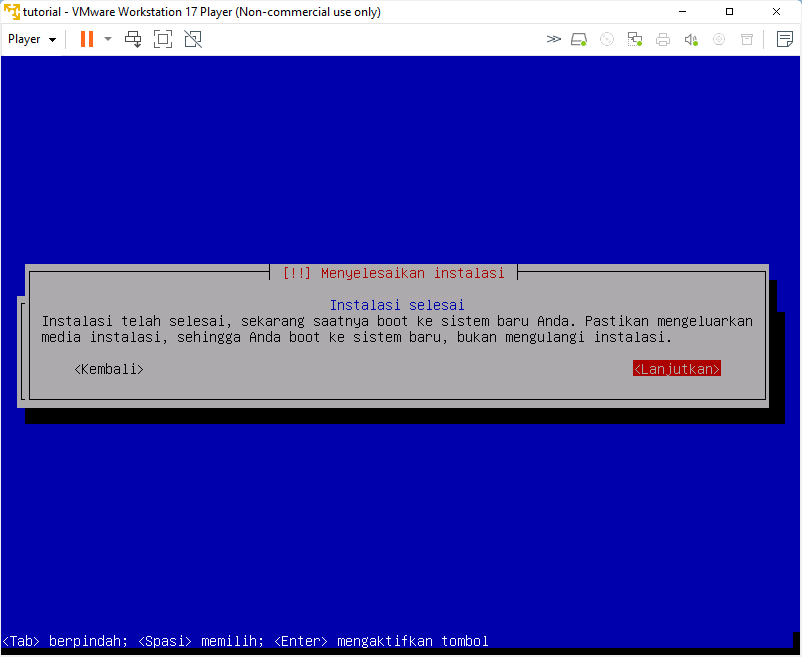Toggle Unity mode icon
Screen dimensions: 802x657
pos(193,39)
